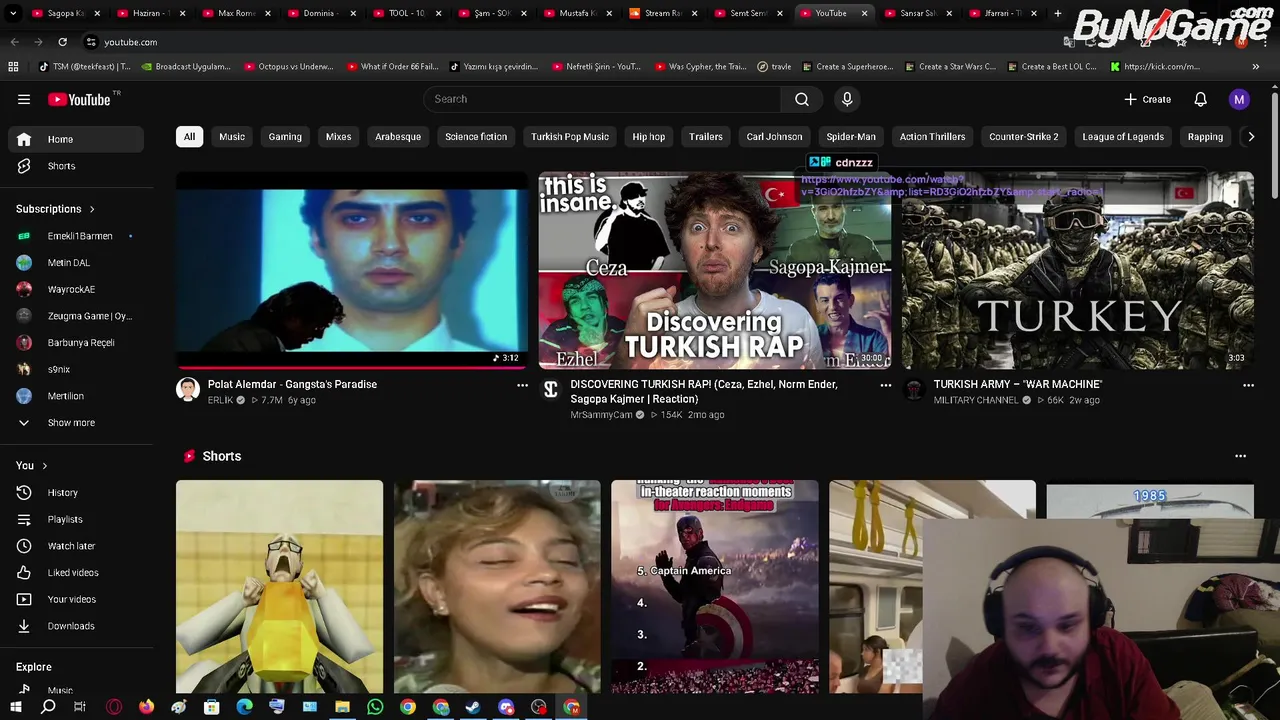Open the account avatar menu labeled M
The height and width of the screenshot is (720, 1280).
coord(1239,99)
